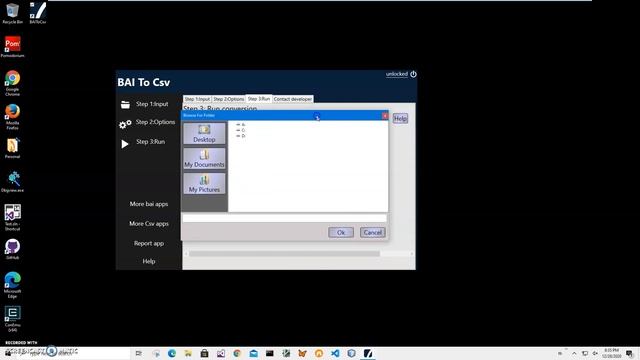This screenshot has height=360, width=640.
Task: Click the play icon beside Step 3:Run
Action: pyautogui.click(x=125, y=144)
